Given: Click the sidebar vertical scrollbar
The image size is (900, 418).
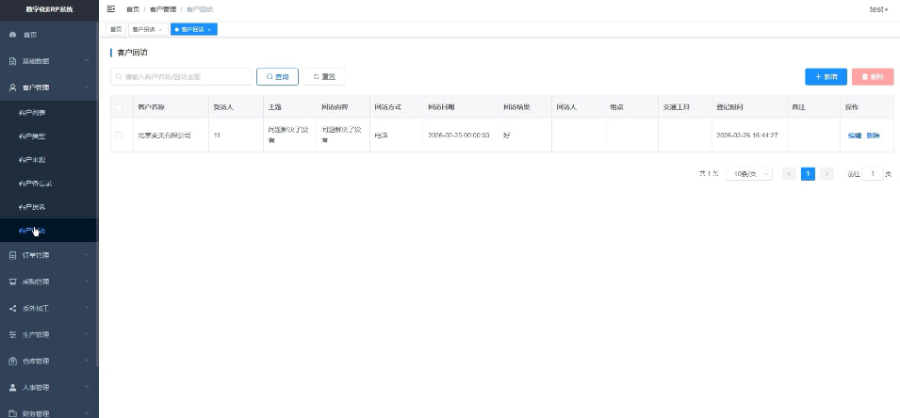Looking at the screenshot, I should (98, 195).
